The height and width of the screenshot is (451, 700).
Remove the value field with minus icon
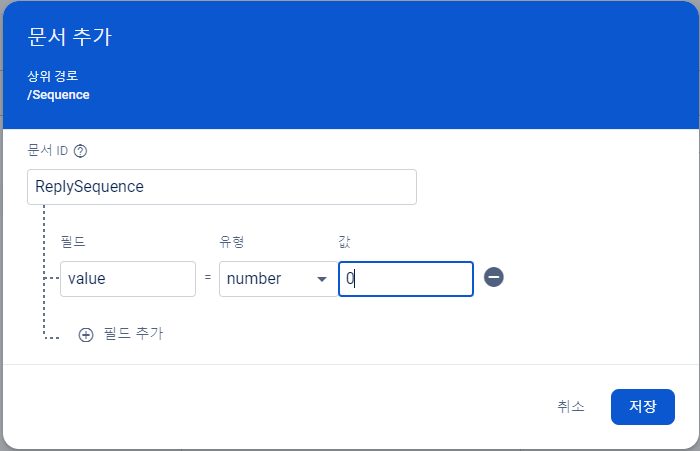point(494,277)
